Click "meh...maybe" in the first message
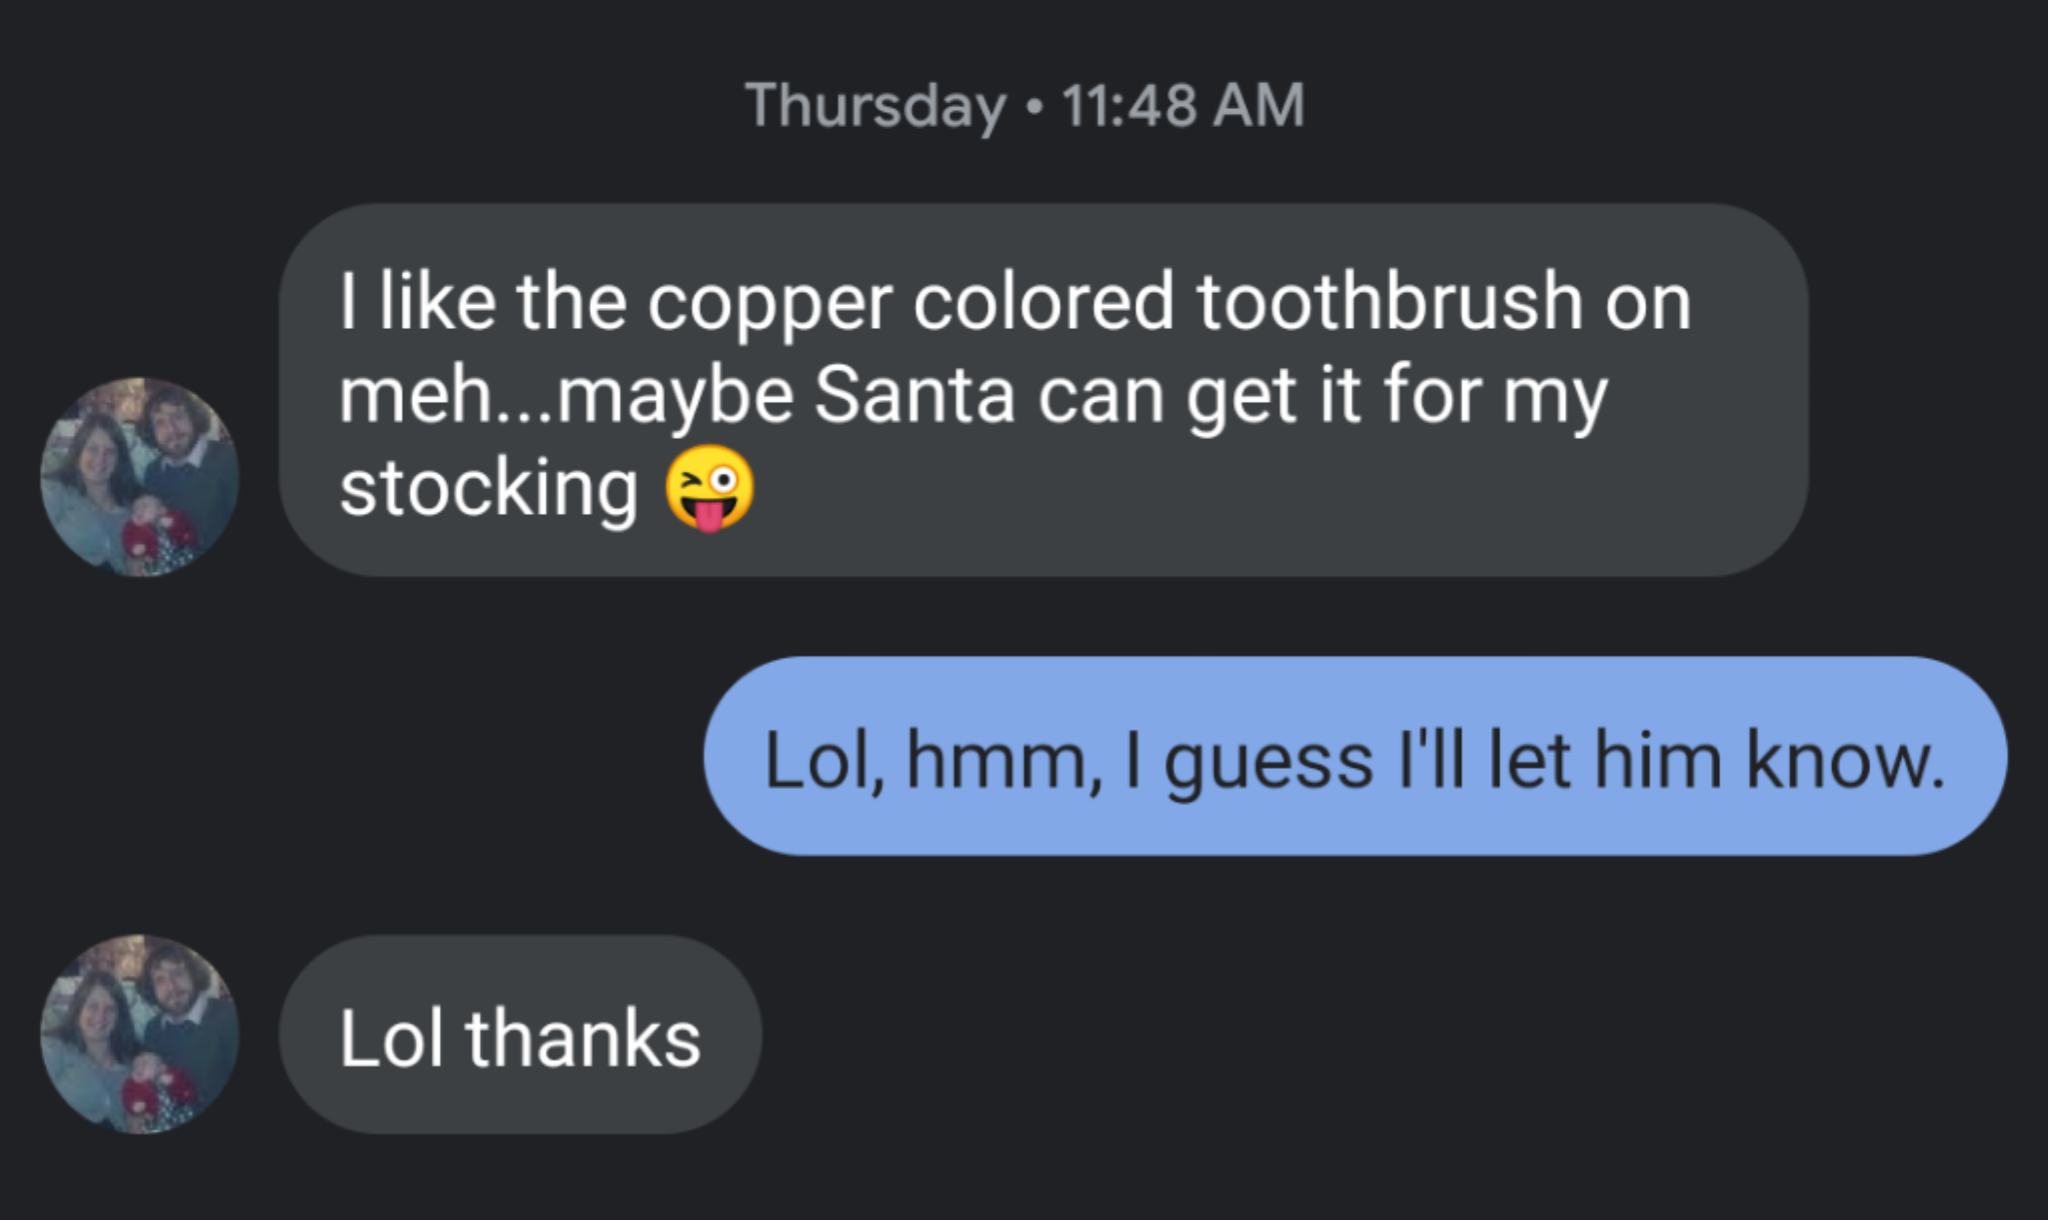This screenshot has height=1220, width=2048. 567,397
